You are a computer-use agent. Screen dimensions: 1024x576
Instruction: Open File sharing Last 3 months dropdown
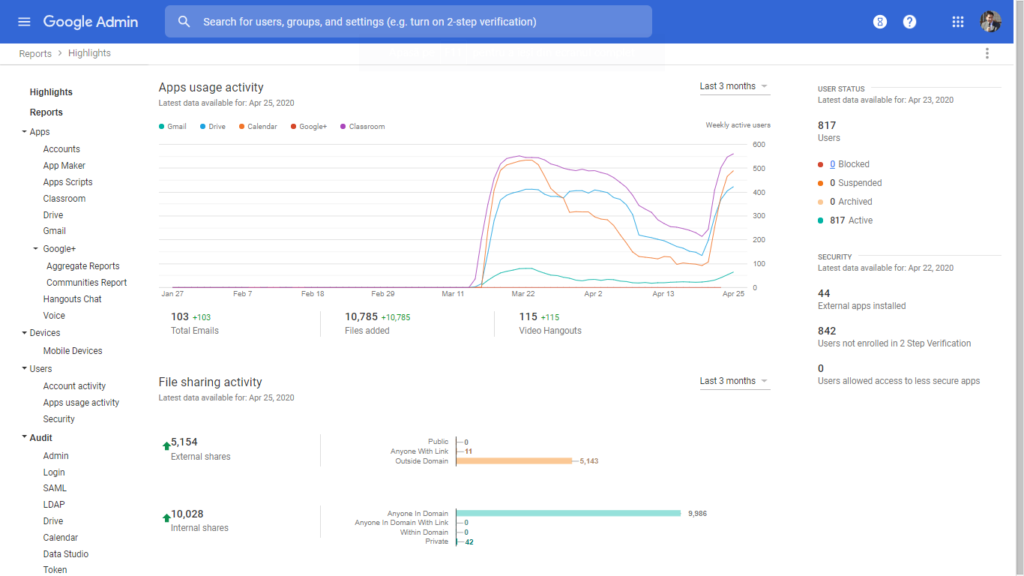[x=734, y=381]
